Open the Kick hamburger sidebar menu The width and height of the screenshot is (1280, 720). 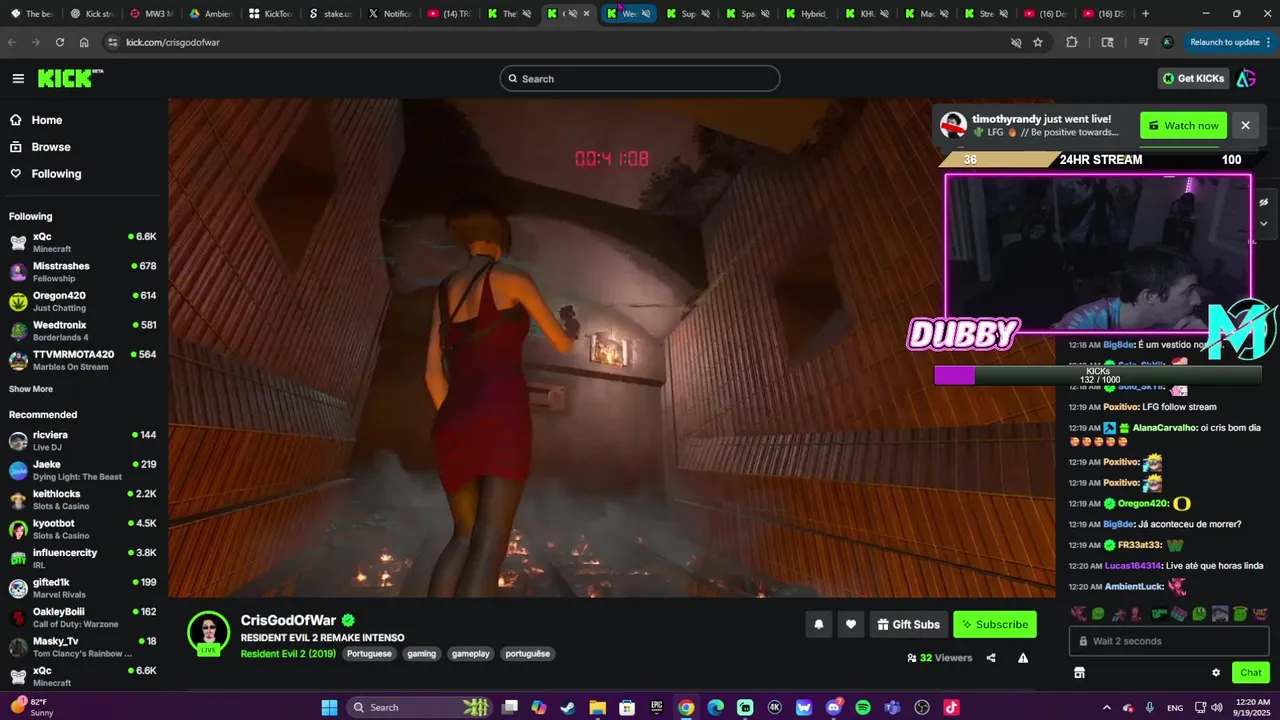(x=18, y=78)
